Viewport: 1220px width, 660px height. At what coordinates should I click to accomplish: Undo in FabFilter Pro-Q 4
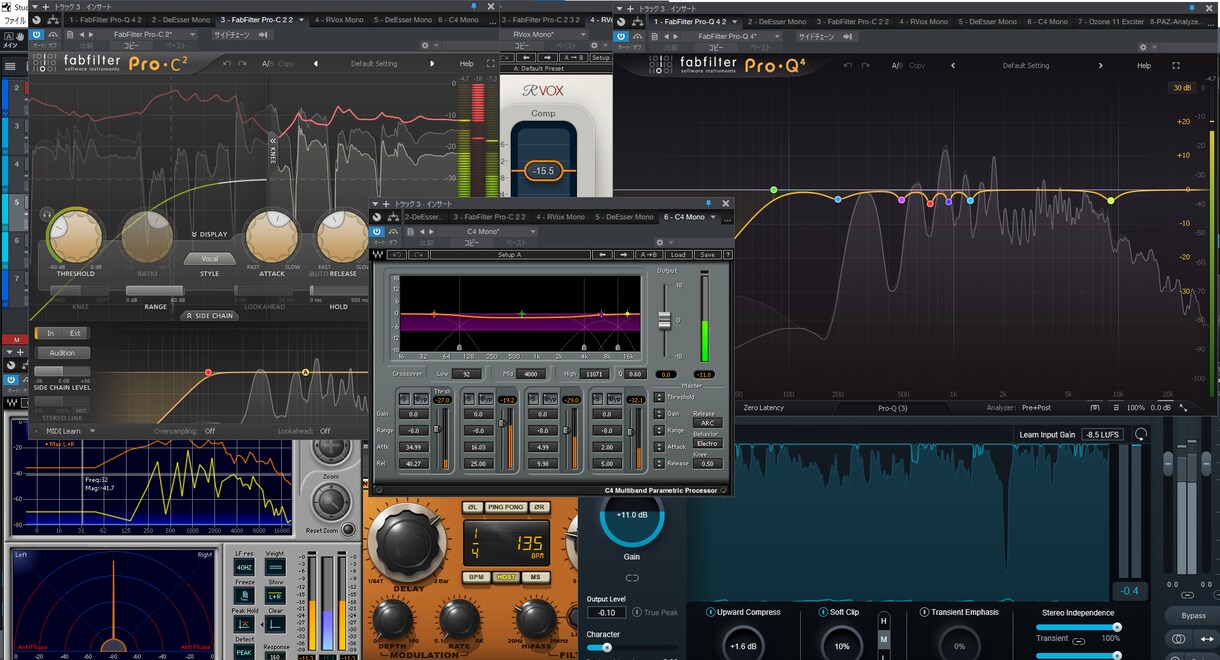[849, 66]
